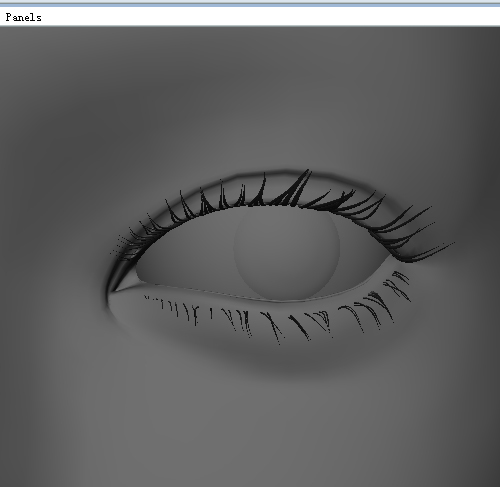Pick the outer-corner lower eyelash group

[x=398, y=286]
